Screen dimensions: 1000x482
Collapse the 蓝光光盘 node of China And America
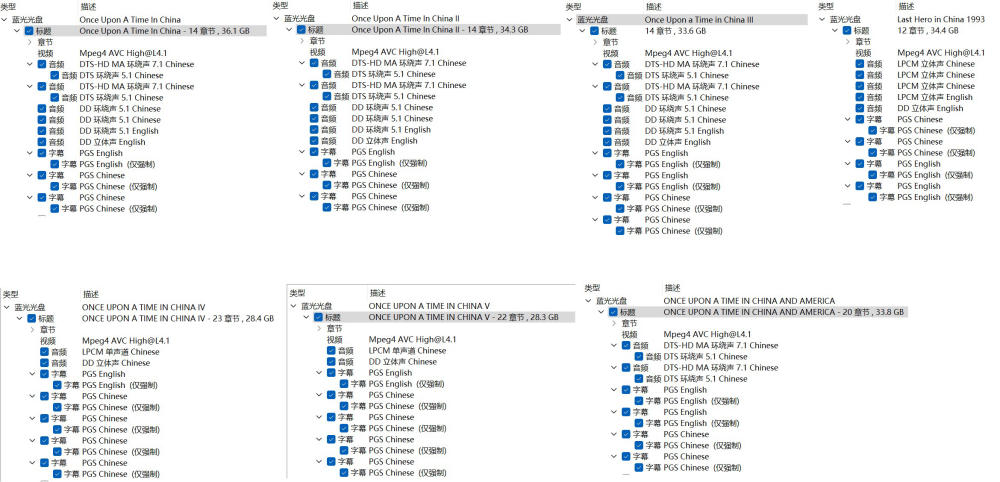[588, 301]
